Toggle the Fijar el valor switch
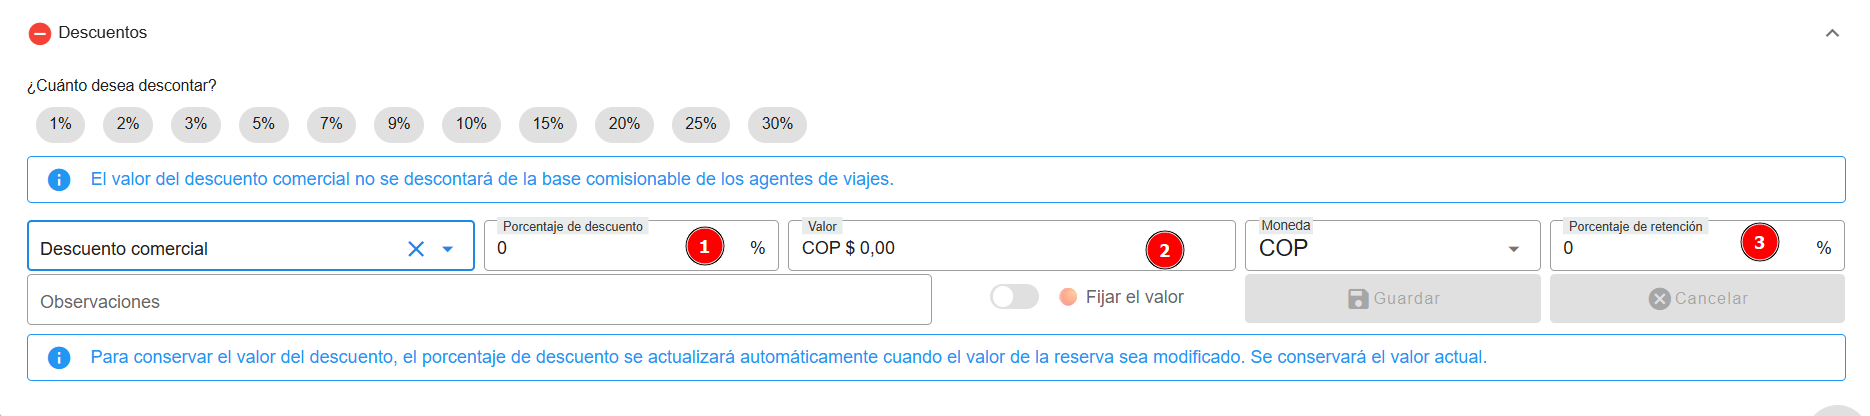1870x416 pixels. tap(1014, 297)
